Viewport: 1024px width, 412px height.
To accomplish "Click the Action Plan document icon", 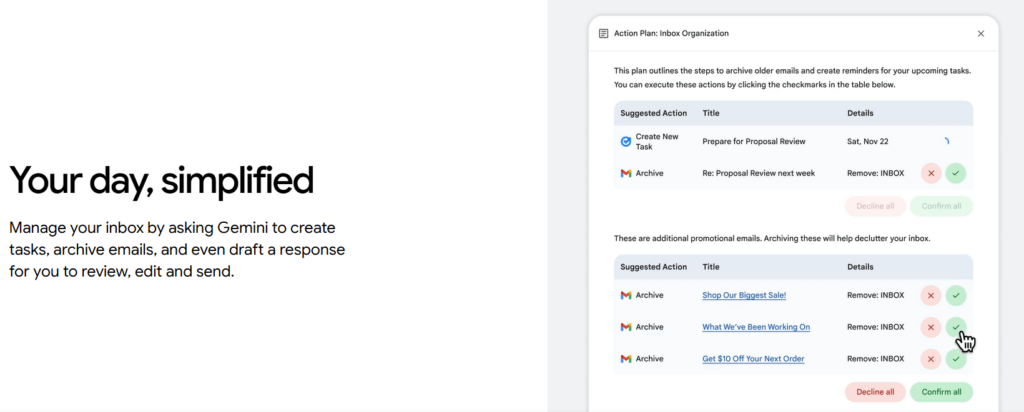I will [x=603, y=33].
